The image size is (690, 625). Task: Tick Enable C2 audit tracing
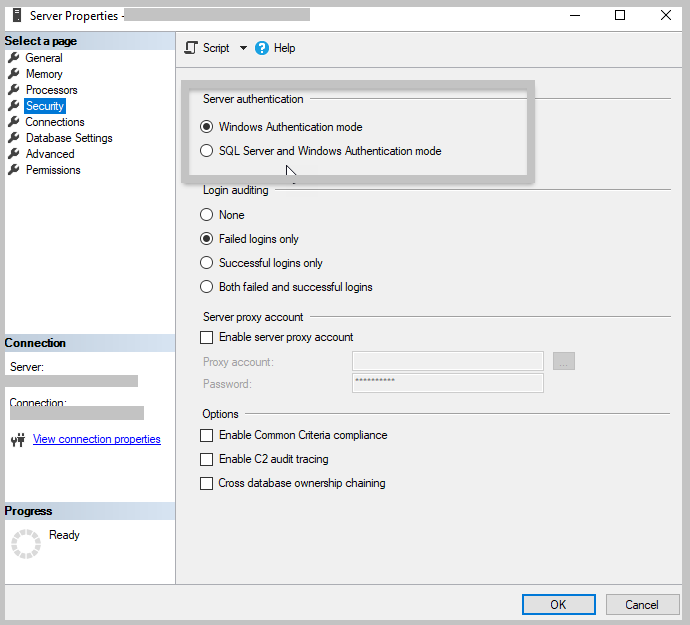point(207,460)
